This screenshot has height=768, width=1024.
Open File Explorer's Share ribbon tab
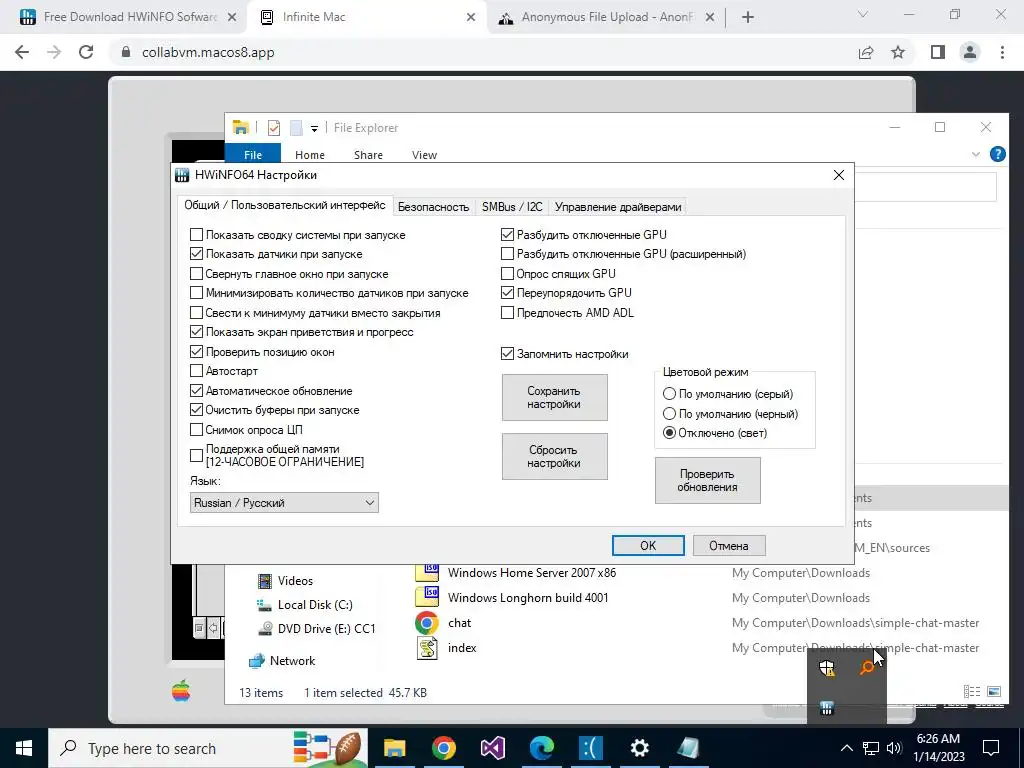368,155
